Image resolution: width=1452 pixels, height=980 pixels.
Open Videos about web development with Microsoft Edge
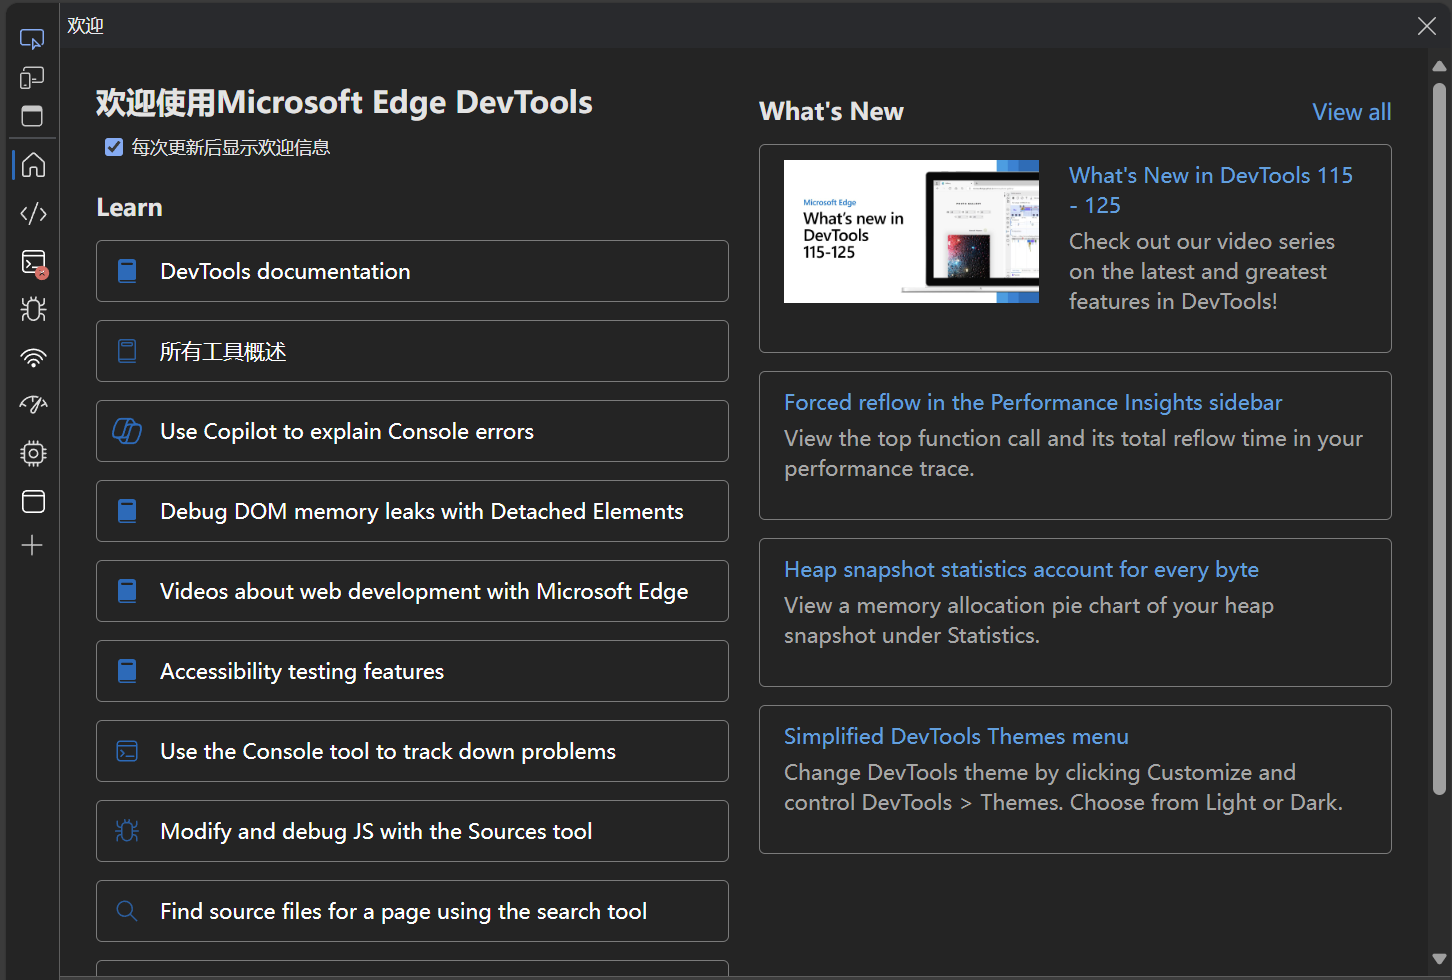tap(412, 591)
